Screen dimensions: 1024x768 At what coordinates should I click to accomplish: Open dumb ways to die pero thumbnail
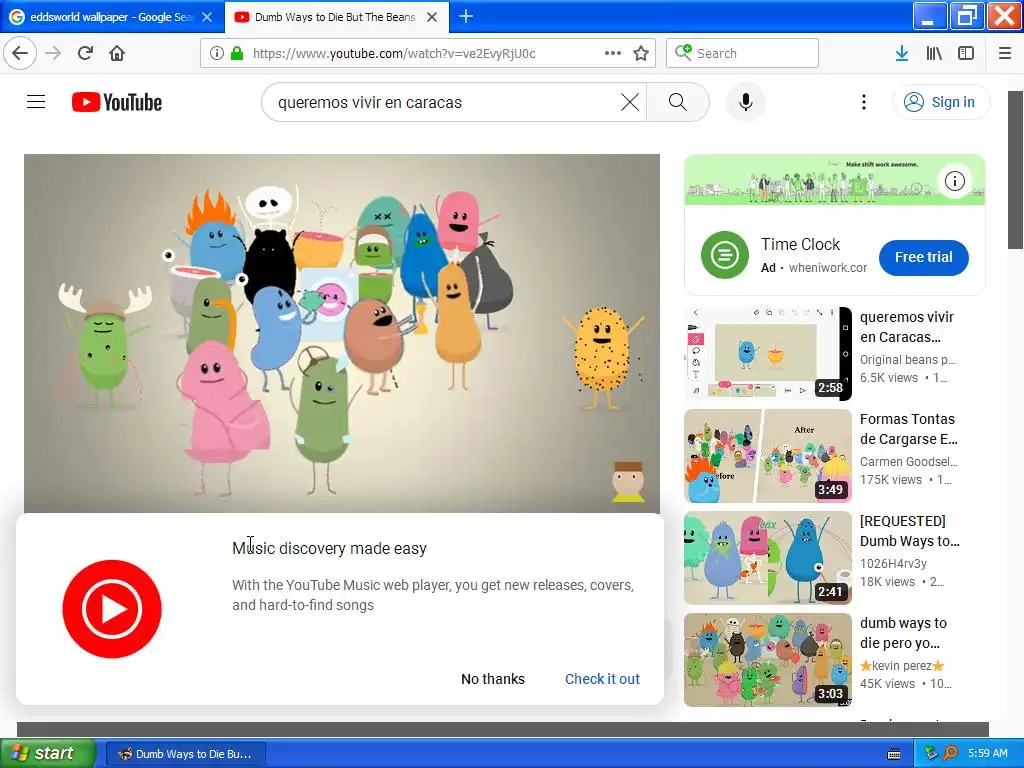[767, 660]
